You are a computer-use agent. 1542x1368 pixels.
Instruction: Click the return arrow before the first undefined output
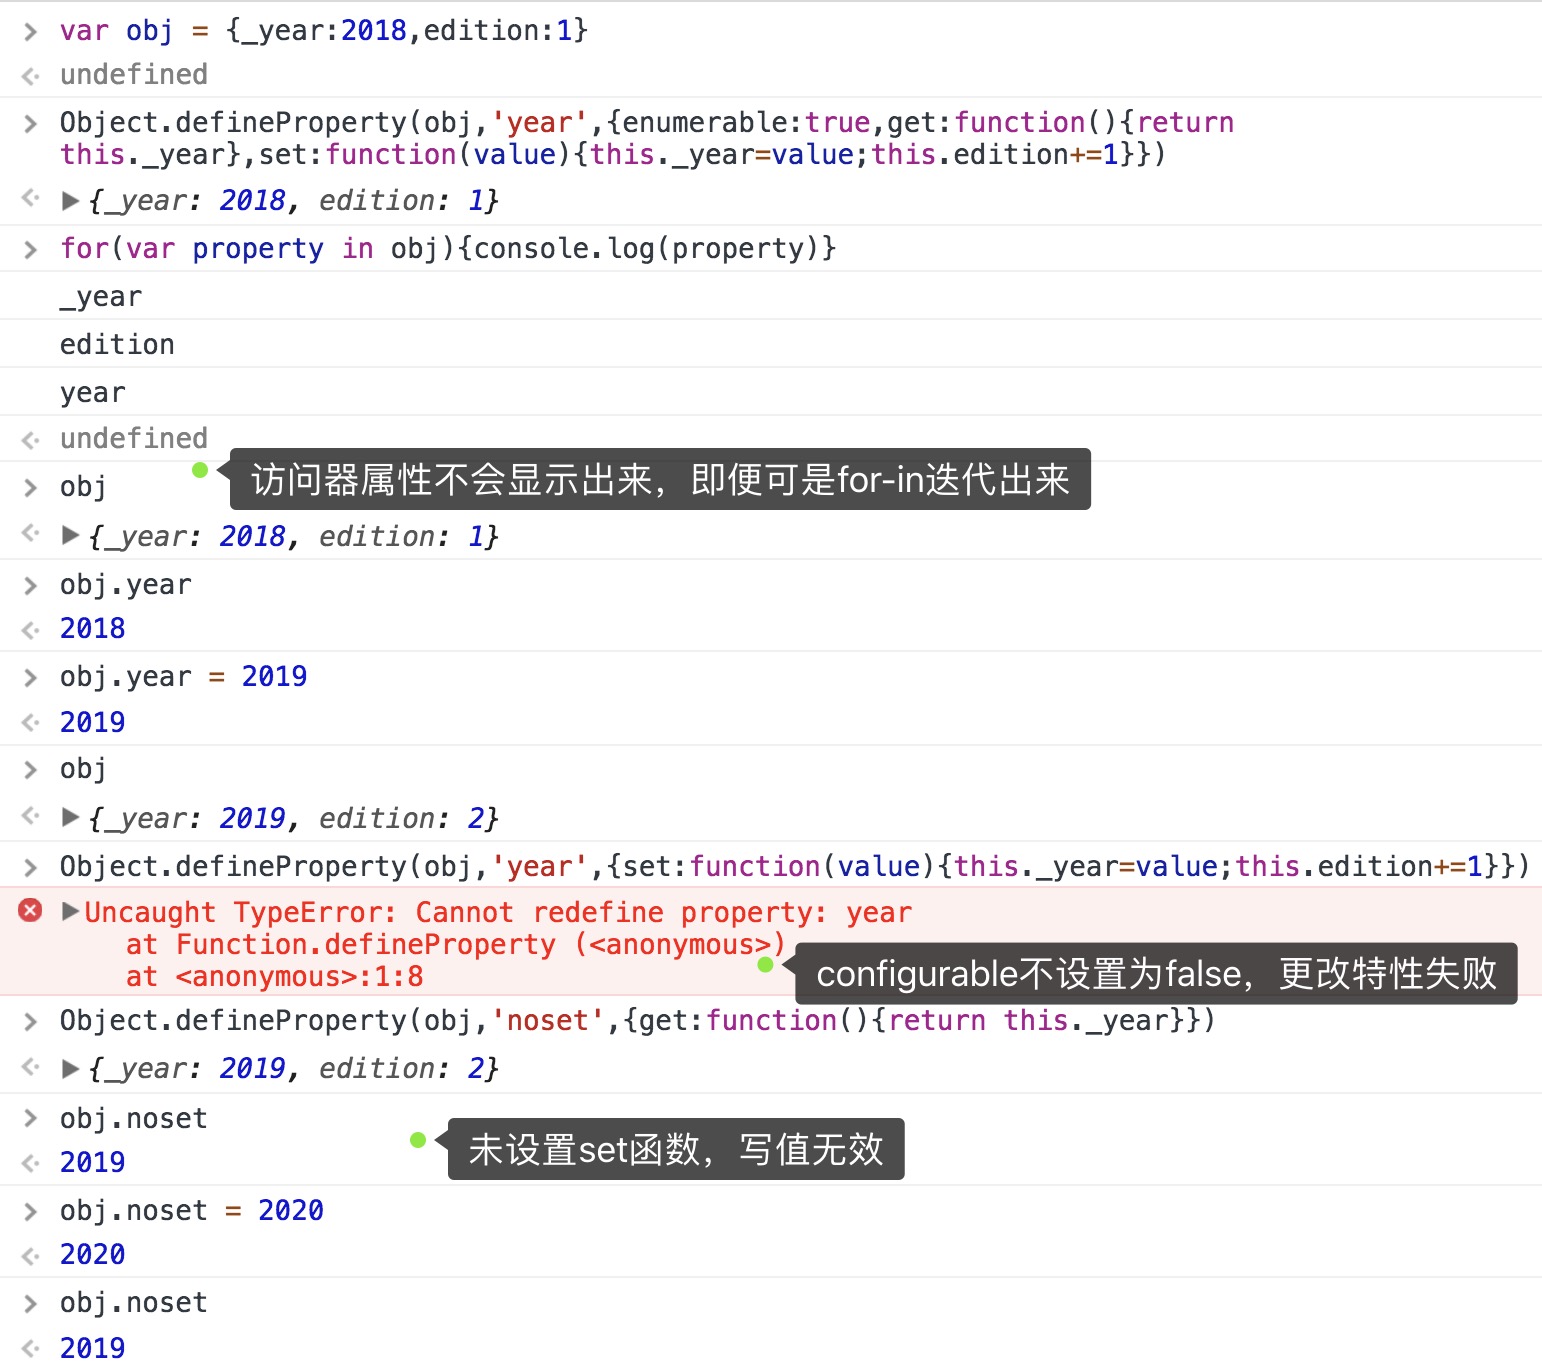tap(31, 76)
